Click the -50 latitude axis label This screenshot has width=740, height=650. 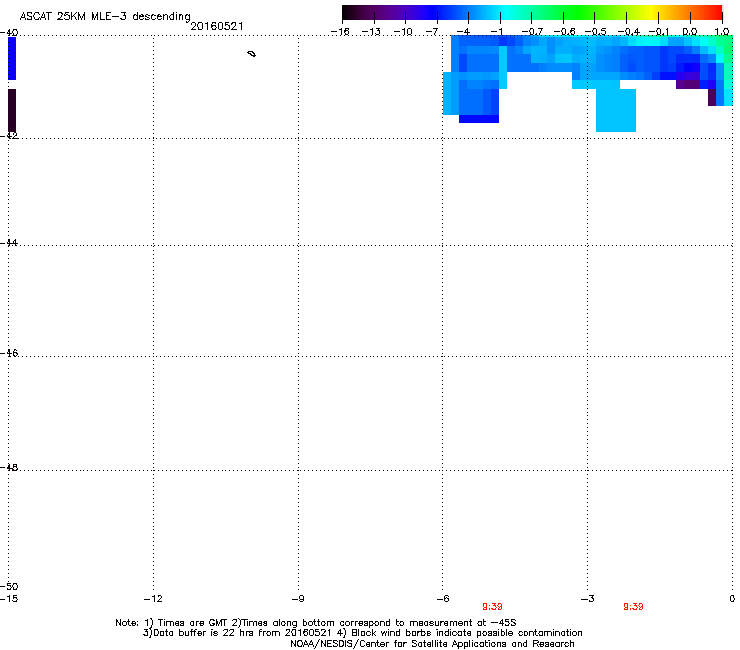coord(9,586)
